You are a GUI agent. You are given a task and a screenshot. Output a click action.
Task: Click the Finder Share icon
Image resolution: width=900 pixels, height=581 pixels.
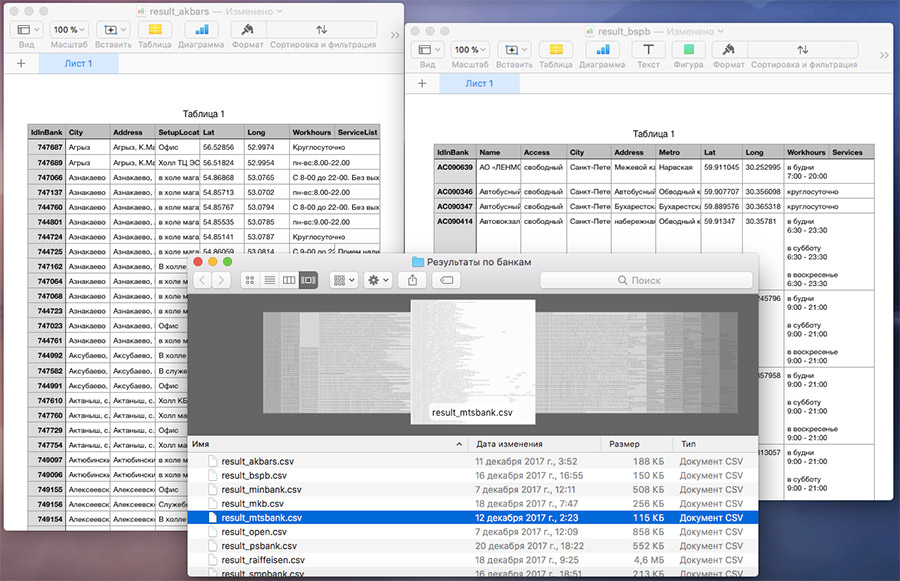(x=412, y=280)
